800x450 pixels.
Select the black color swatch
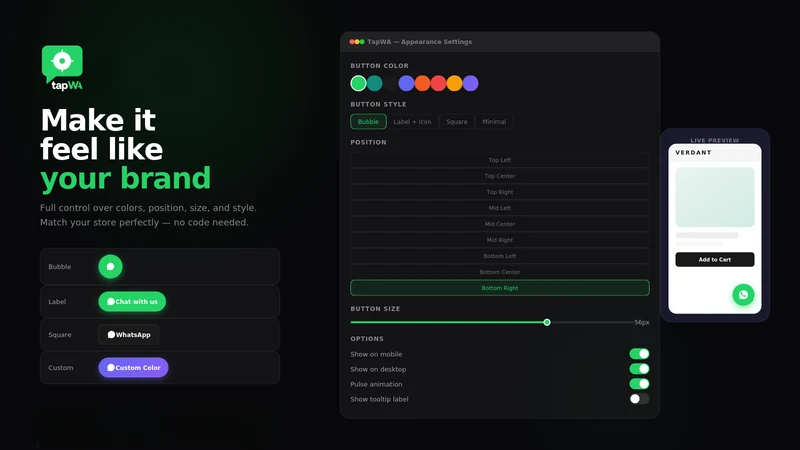390,83
